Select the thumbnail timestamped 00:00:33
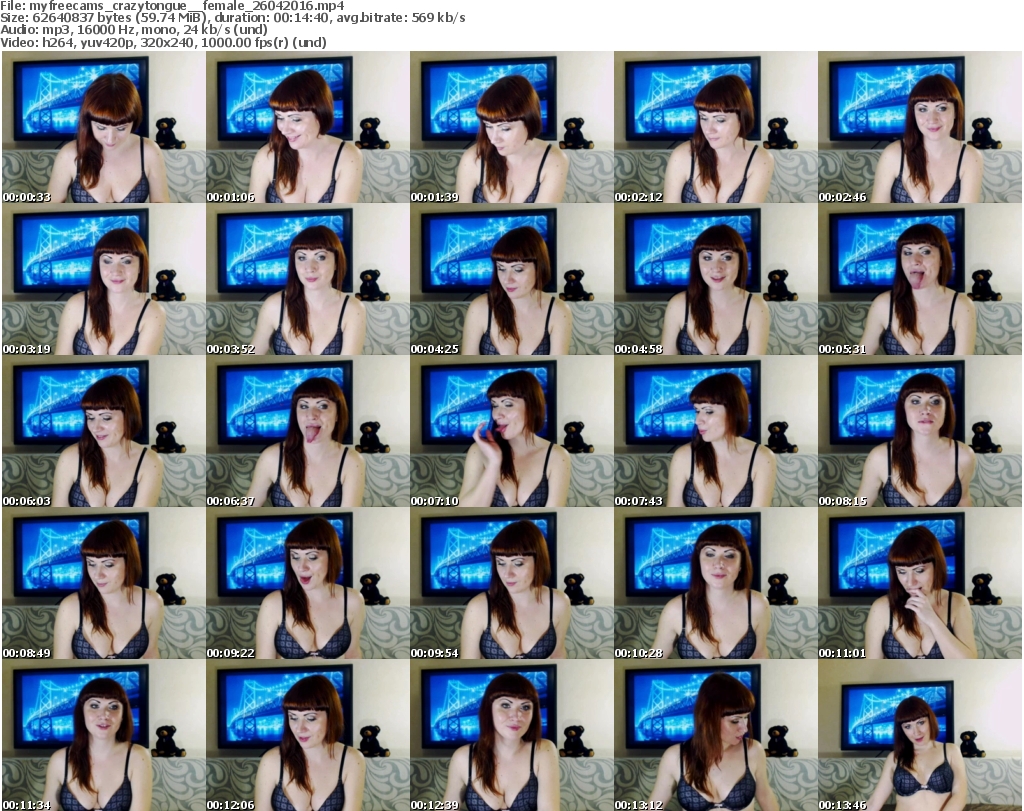This screenshot has height=811, width=1024. 103,127
